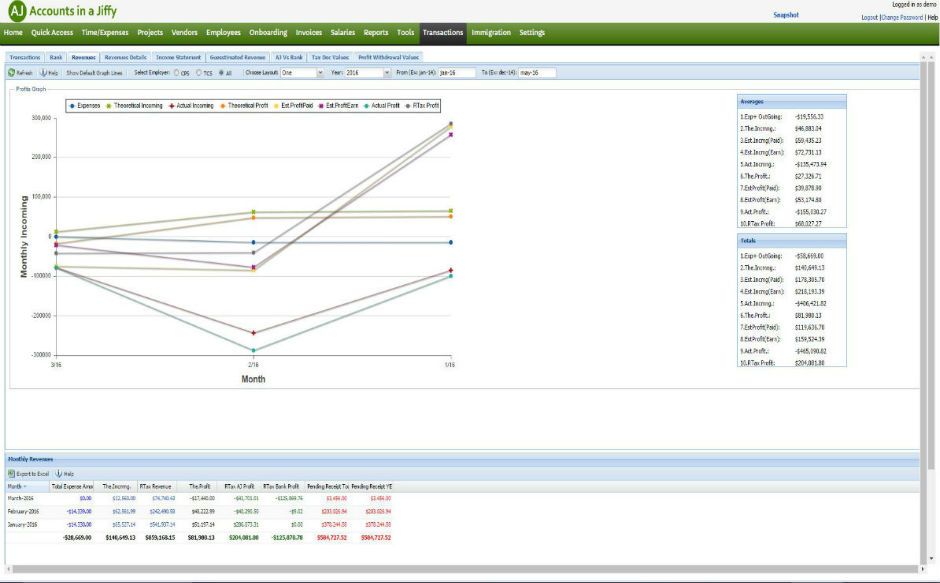Click the To date input field
Screen dimensions: 940x583
(x=537, y=73)
